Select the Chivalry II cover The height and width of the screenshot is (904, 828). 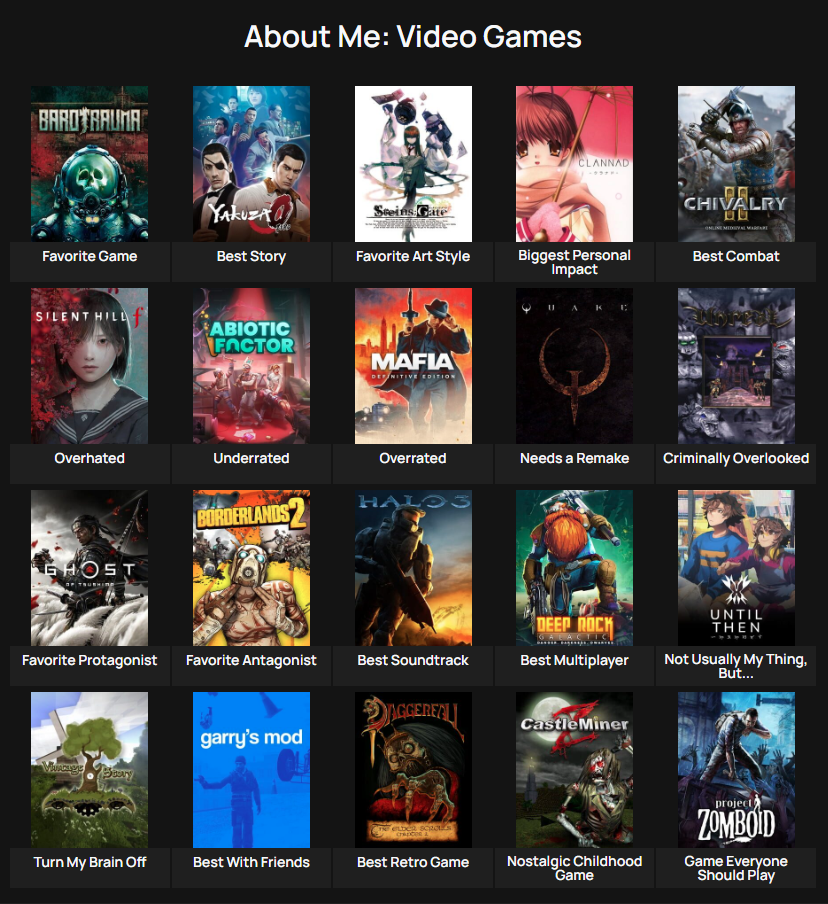pyautogui.click(x=736, y=164)
